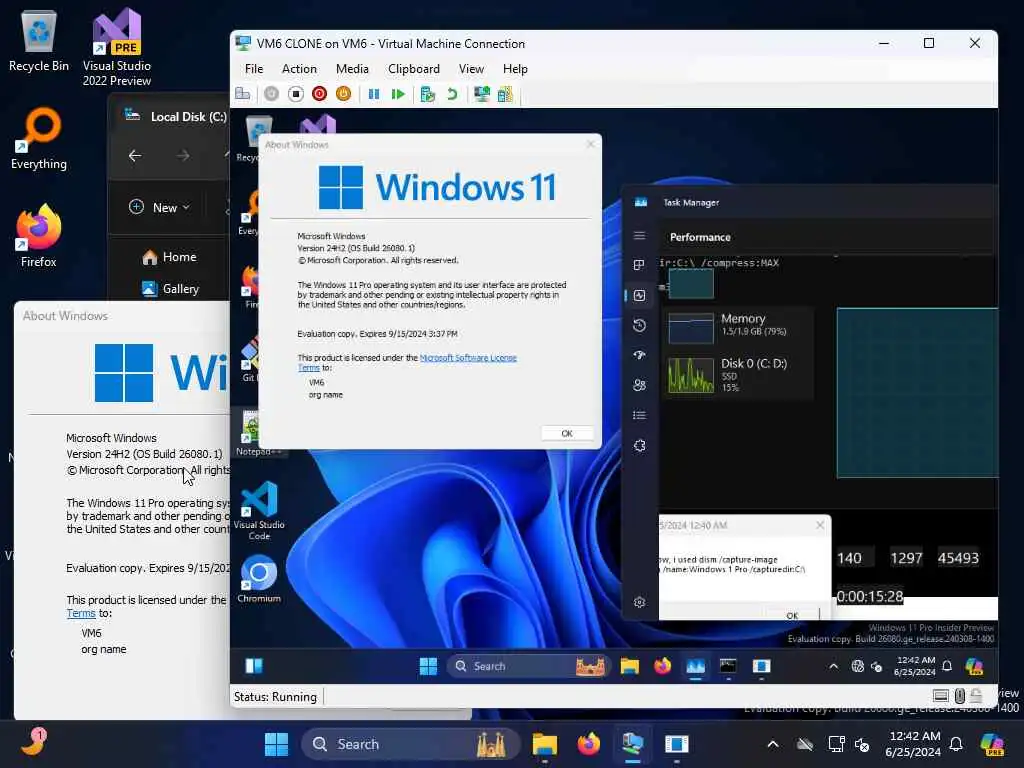The height and width of the screenshot is (768, 1024).
Task: Open Details page in Task Manager sidebar
Action: [639, 415]
